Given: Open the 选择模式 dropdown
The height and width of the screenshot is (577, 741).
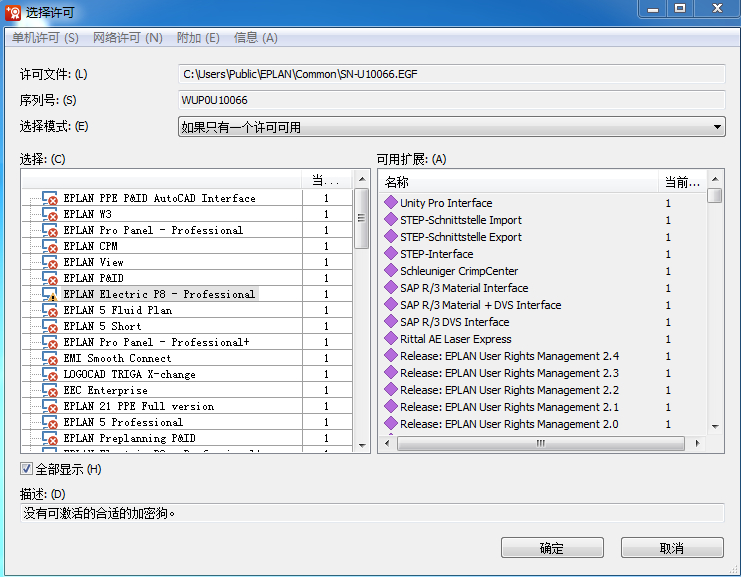Looking at the screenshot, I should pos(451,127).
